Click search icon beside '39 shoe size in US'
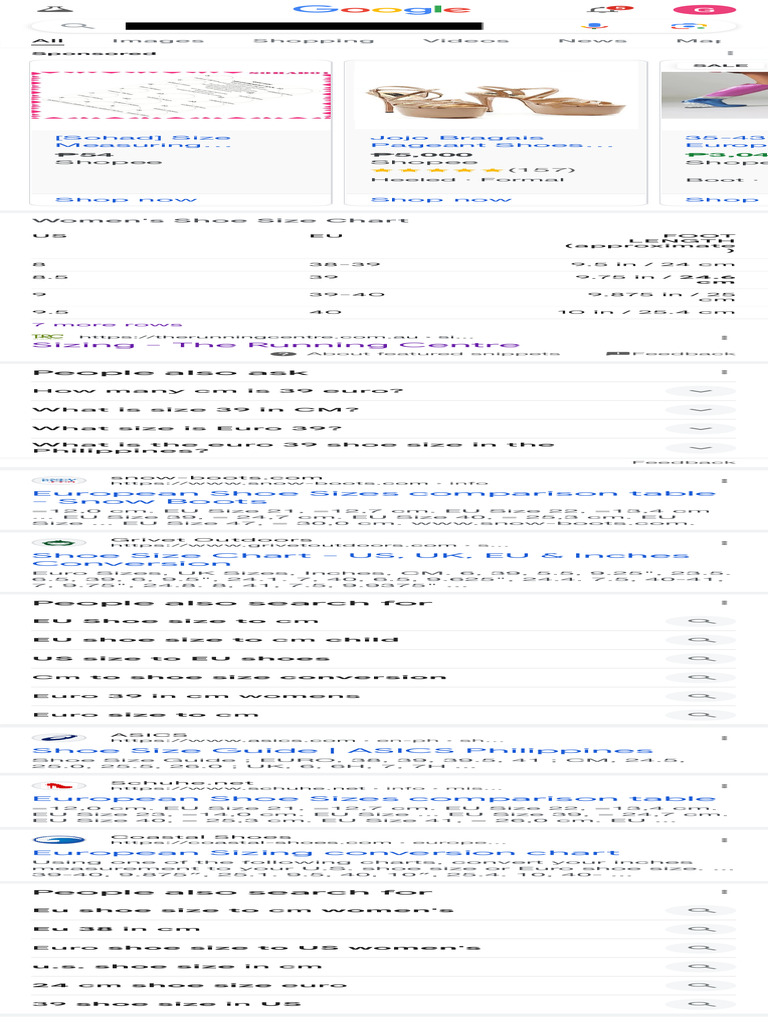The image size is (768, 1024). pos(701,1004)
